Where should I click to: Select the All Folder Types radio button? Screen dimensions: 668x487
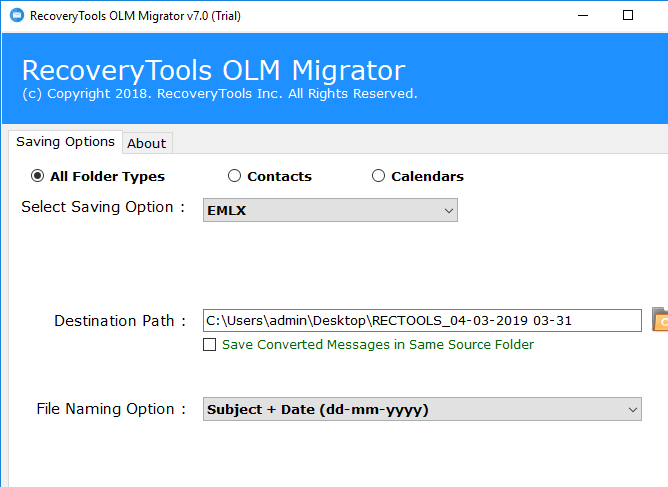[38, 176]
